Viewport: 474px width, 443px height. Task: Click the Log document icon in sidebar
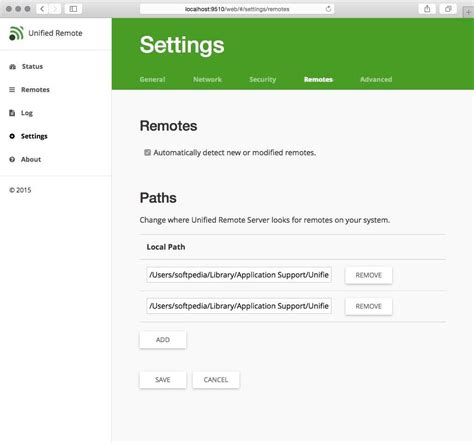(12, 113)
